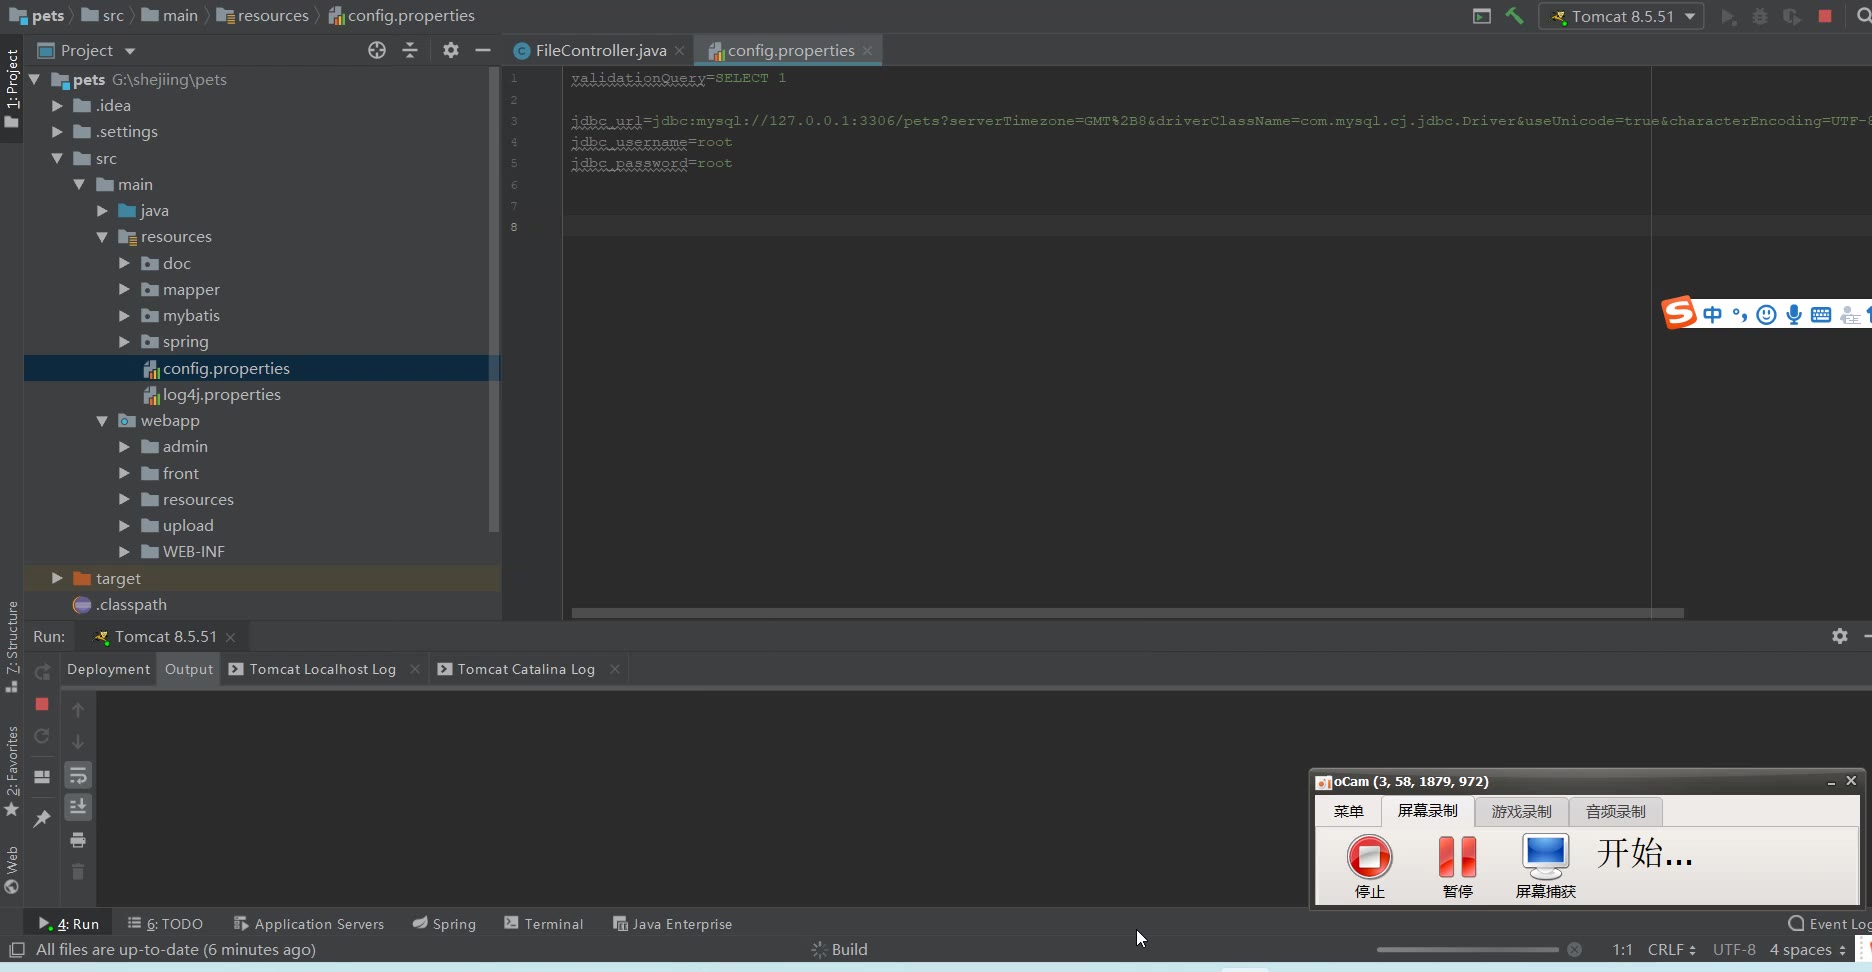This screenshot has height=972, width=1872.
Task: Open the Tomcat Catalina Log tab
Action: [x=526, y=669]
